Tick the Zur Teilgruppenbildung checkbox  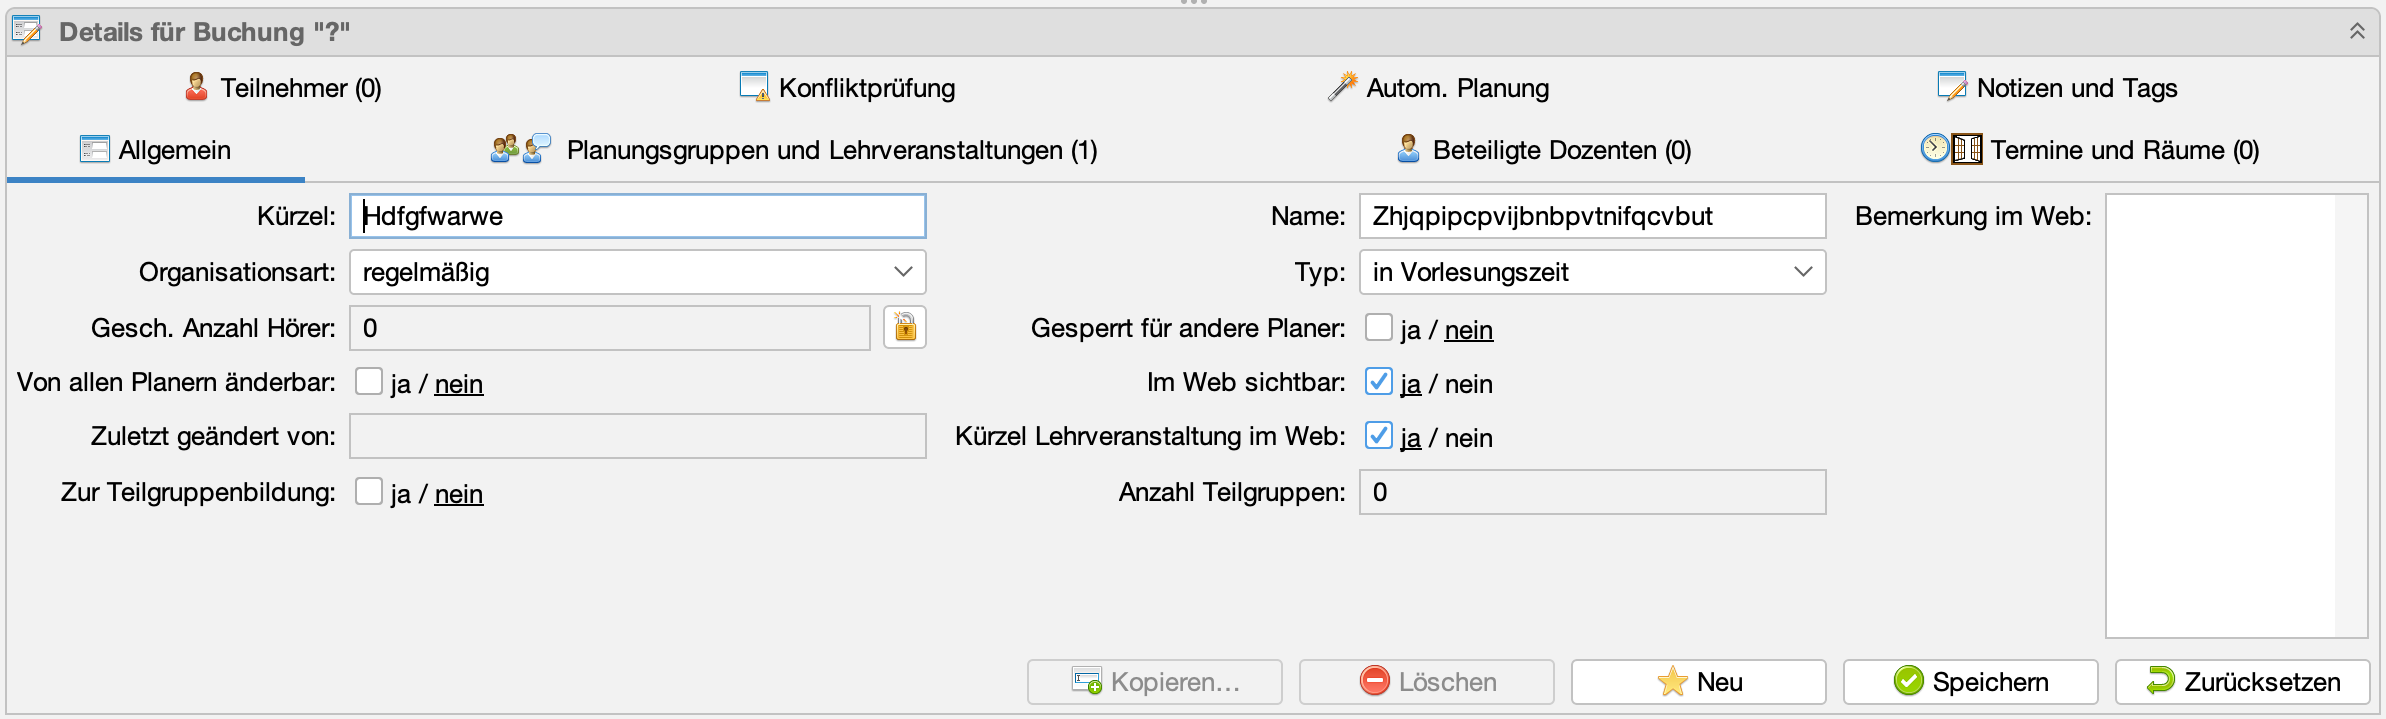pos(369,492)
